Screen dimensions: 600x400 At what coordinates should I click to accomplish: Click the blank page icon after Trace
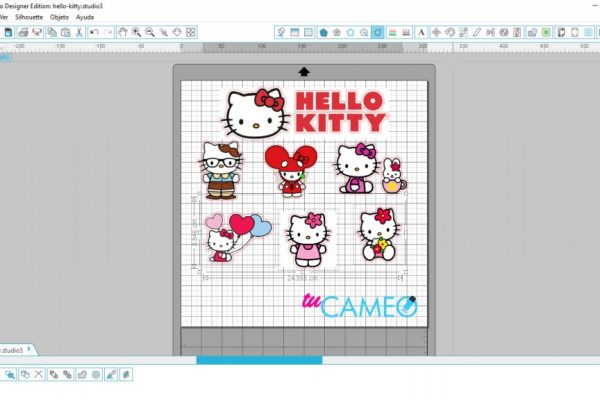coord(574,33)
